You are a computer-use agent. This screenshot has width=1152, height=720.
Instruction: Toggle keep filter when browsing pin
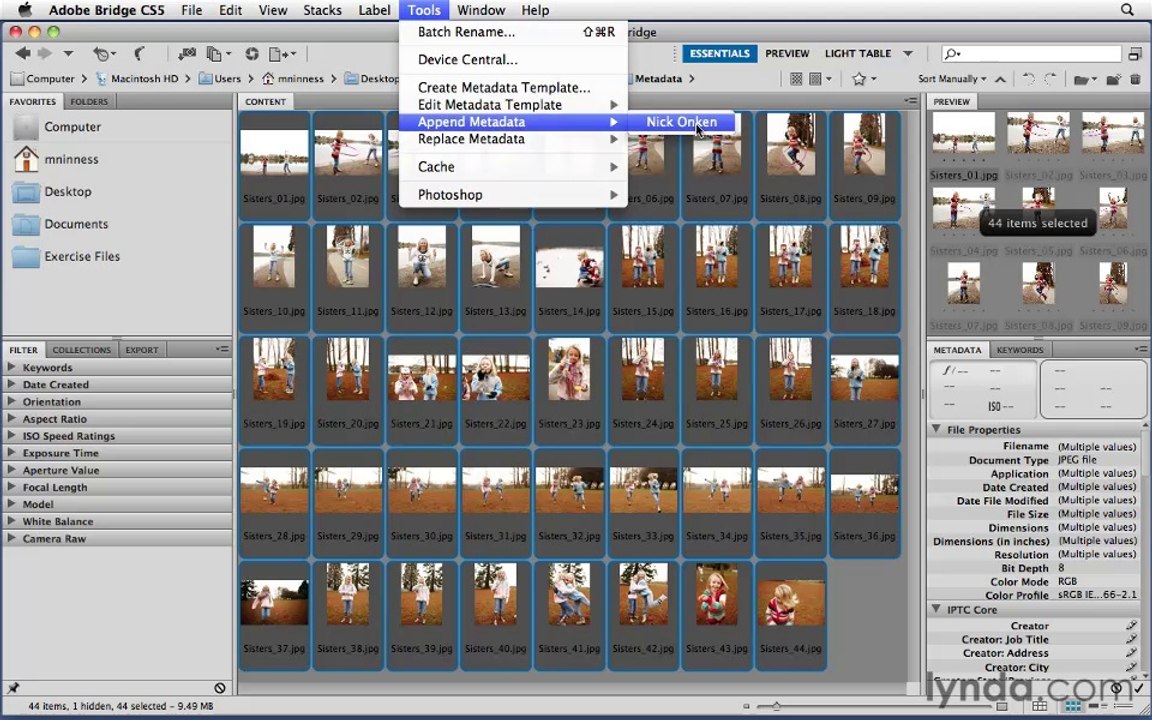point(13,688)
